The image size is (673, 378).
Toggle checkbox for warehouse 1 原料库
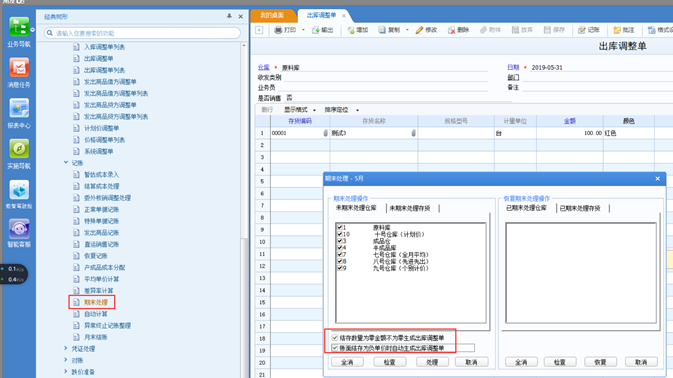coord(340,227)
